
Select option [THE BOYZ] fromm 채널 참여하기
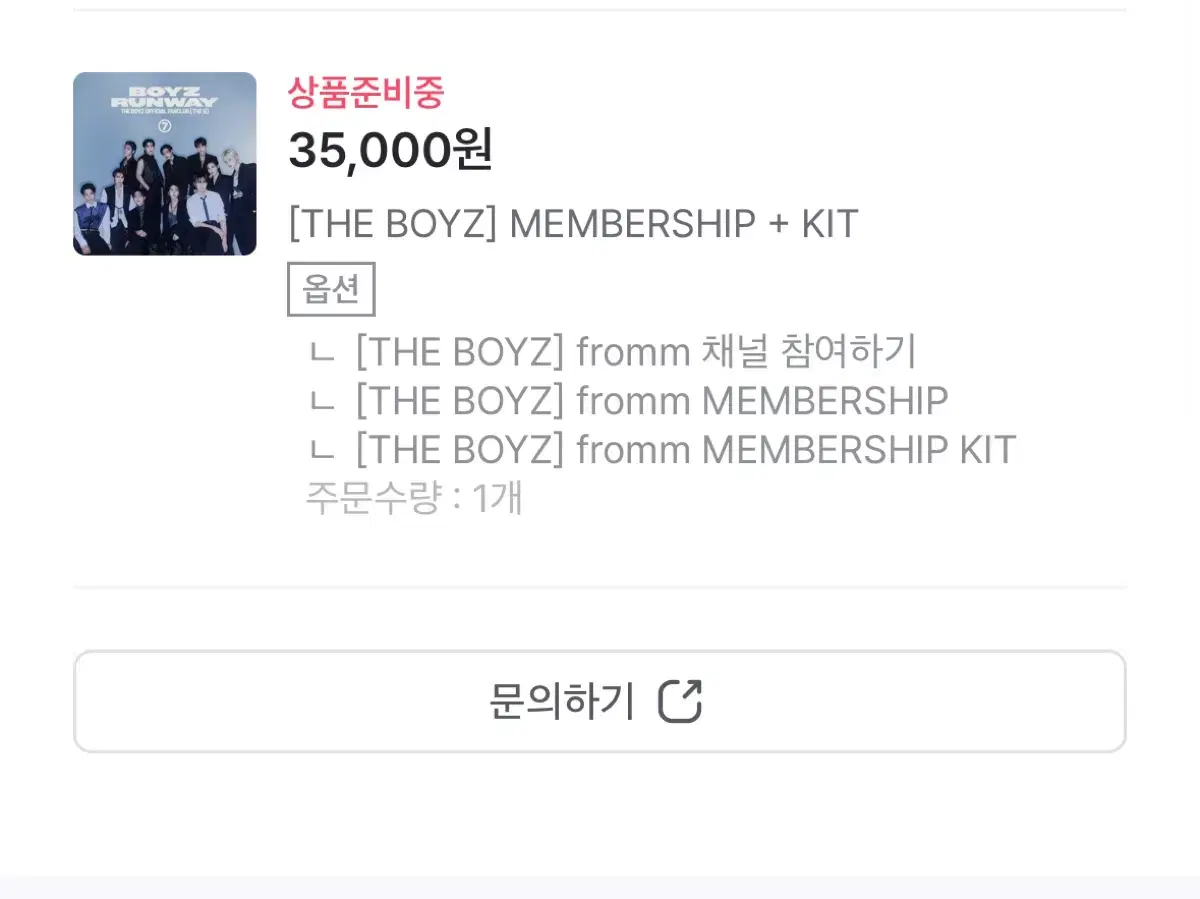pos(636,352)
